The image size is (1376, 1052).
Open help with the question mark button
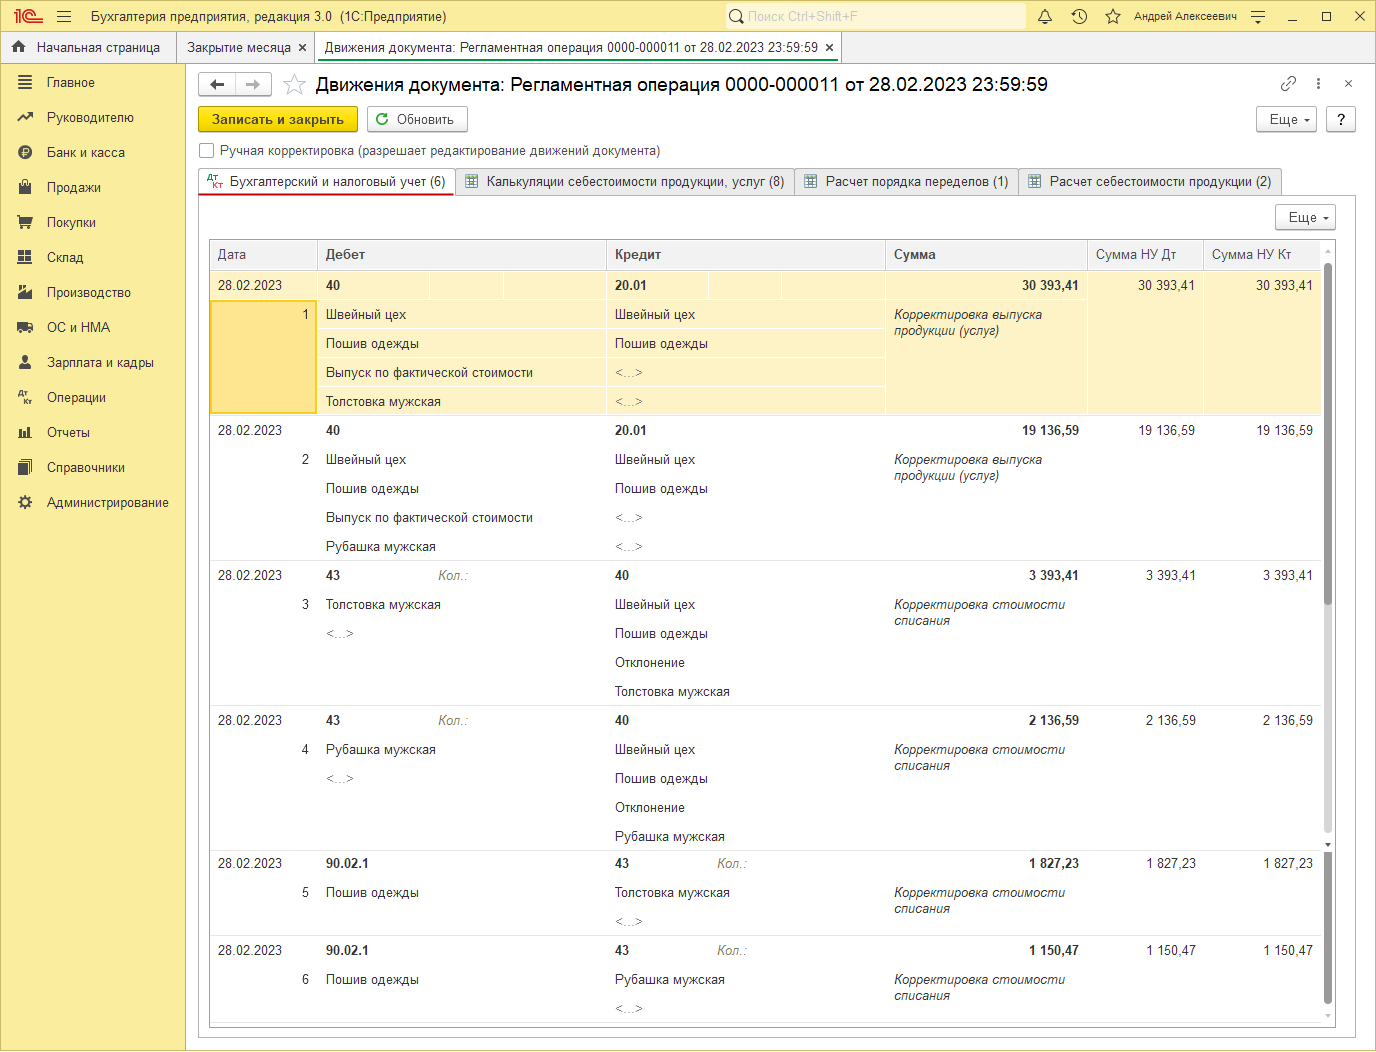(1341, 119)
